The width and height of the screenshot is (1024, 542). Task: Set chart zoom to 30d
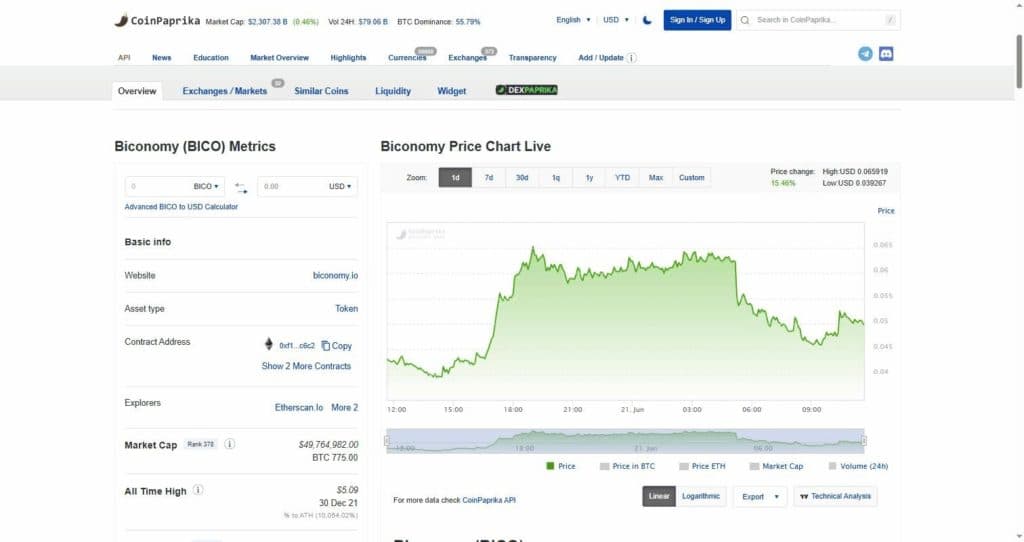point(522,178)
